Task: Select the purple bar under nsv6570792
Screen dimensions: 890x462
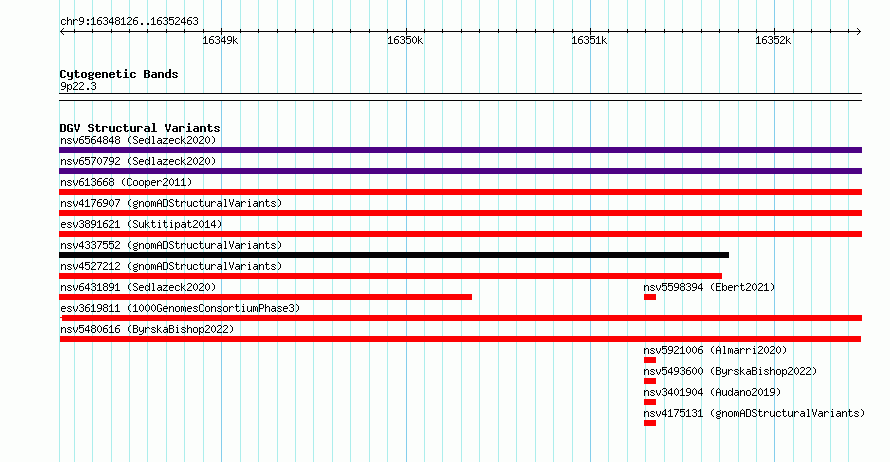Action: click(x=460, y=171)
